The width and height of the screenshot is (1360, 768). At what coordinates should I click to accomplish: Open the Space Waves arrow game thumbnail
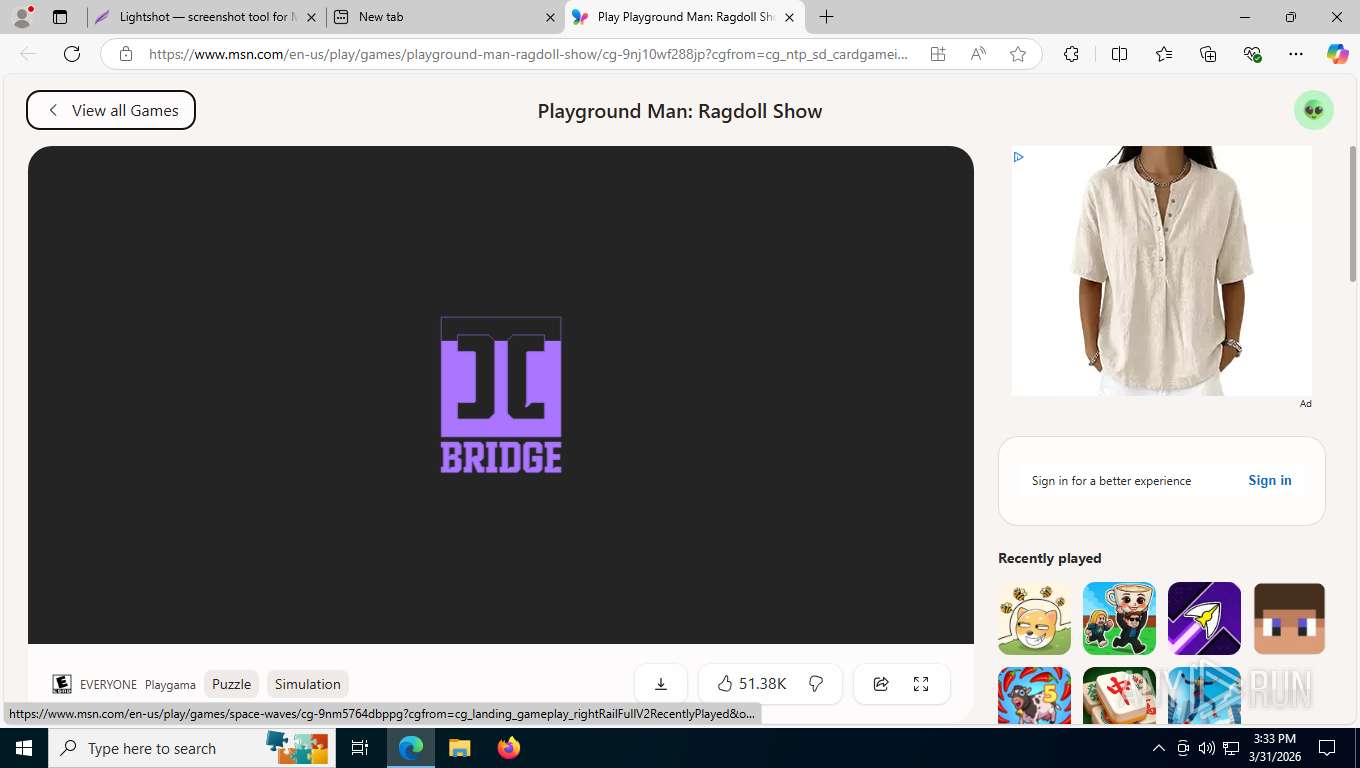click(x=1204, y=619)
